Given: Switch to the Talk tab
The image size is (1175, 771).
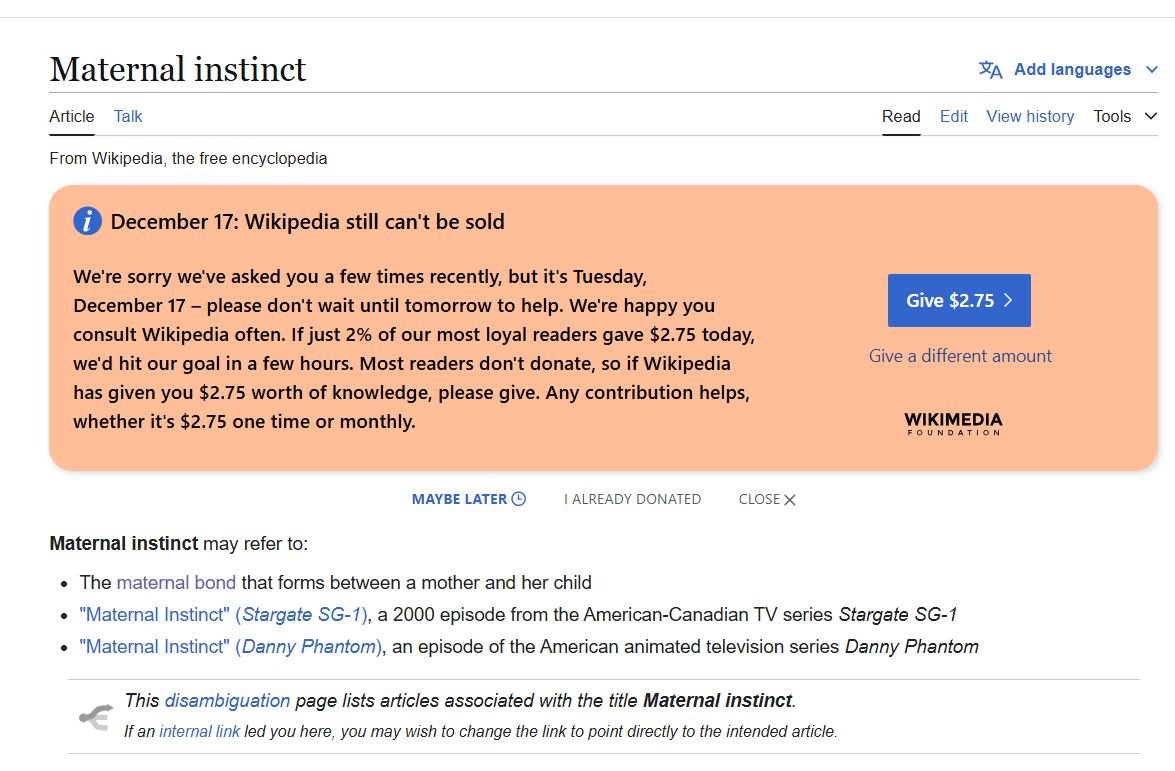Looking at the screenshot, I should click(x=128, y=117).
